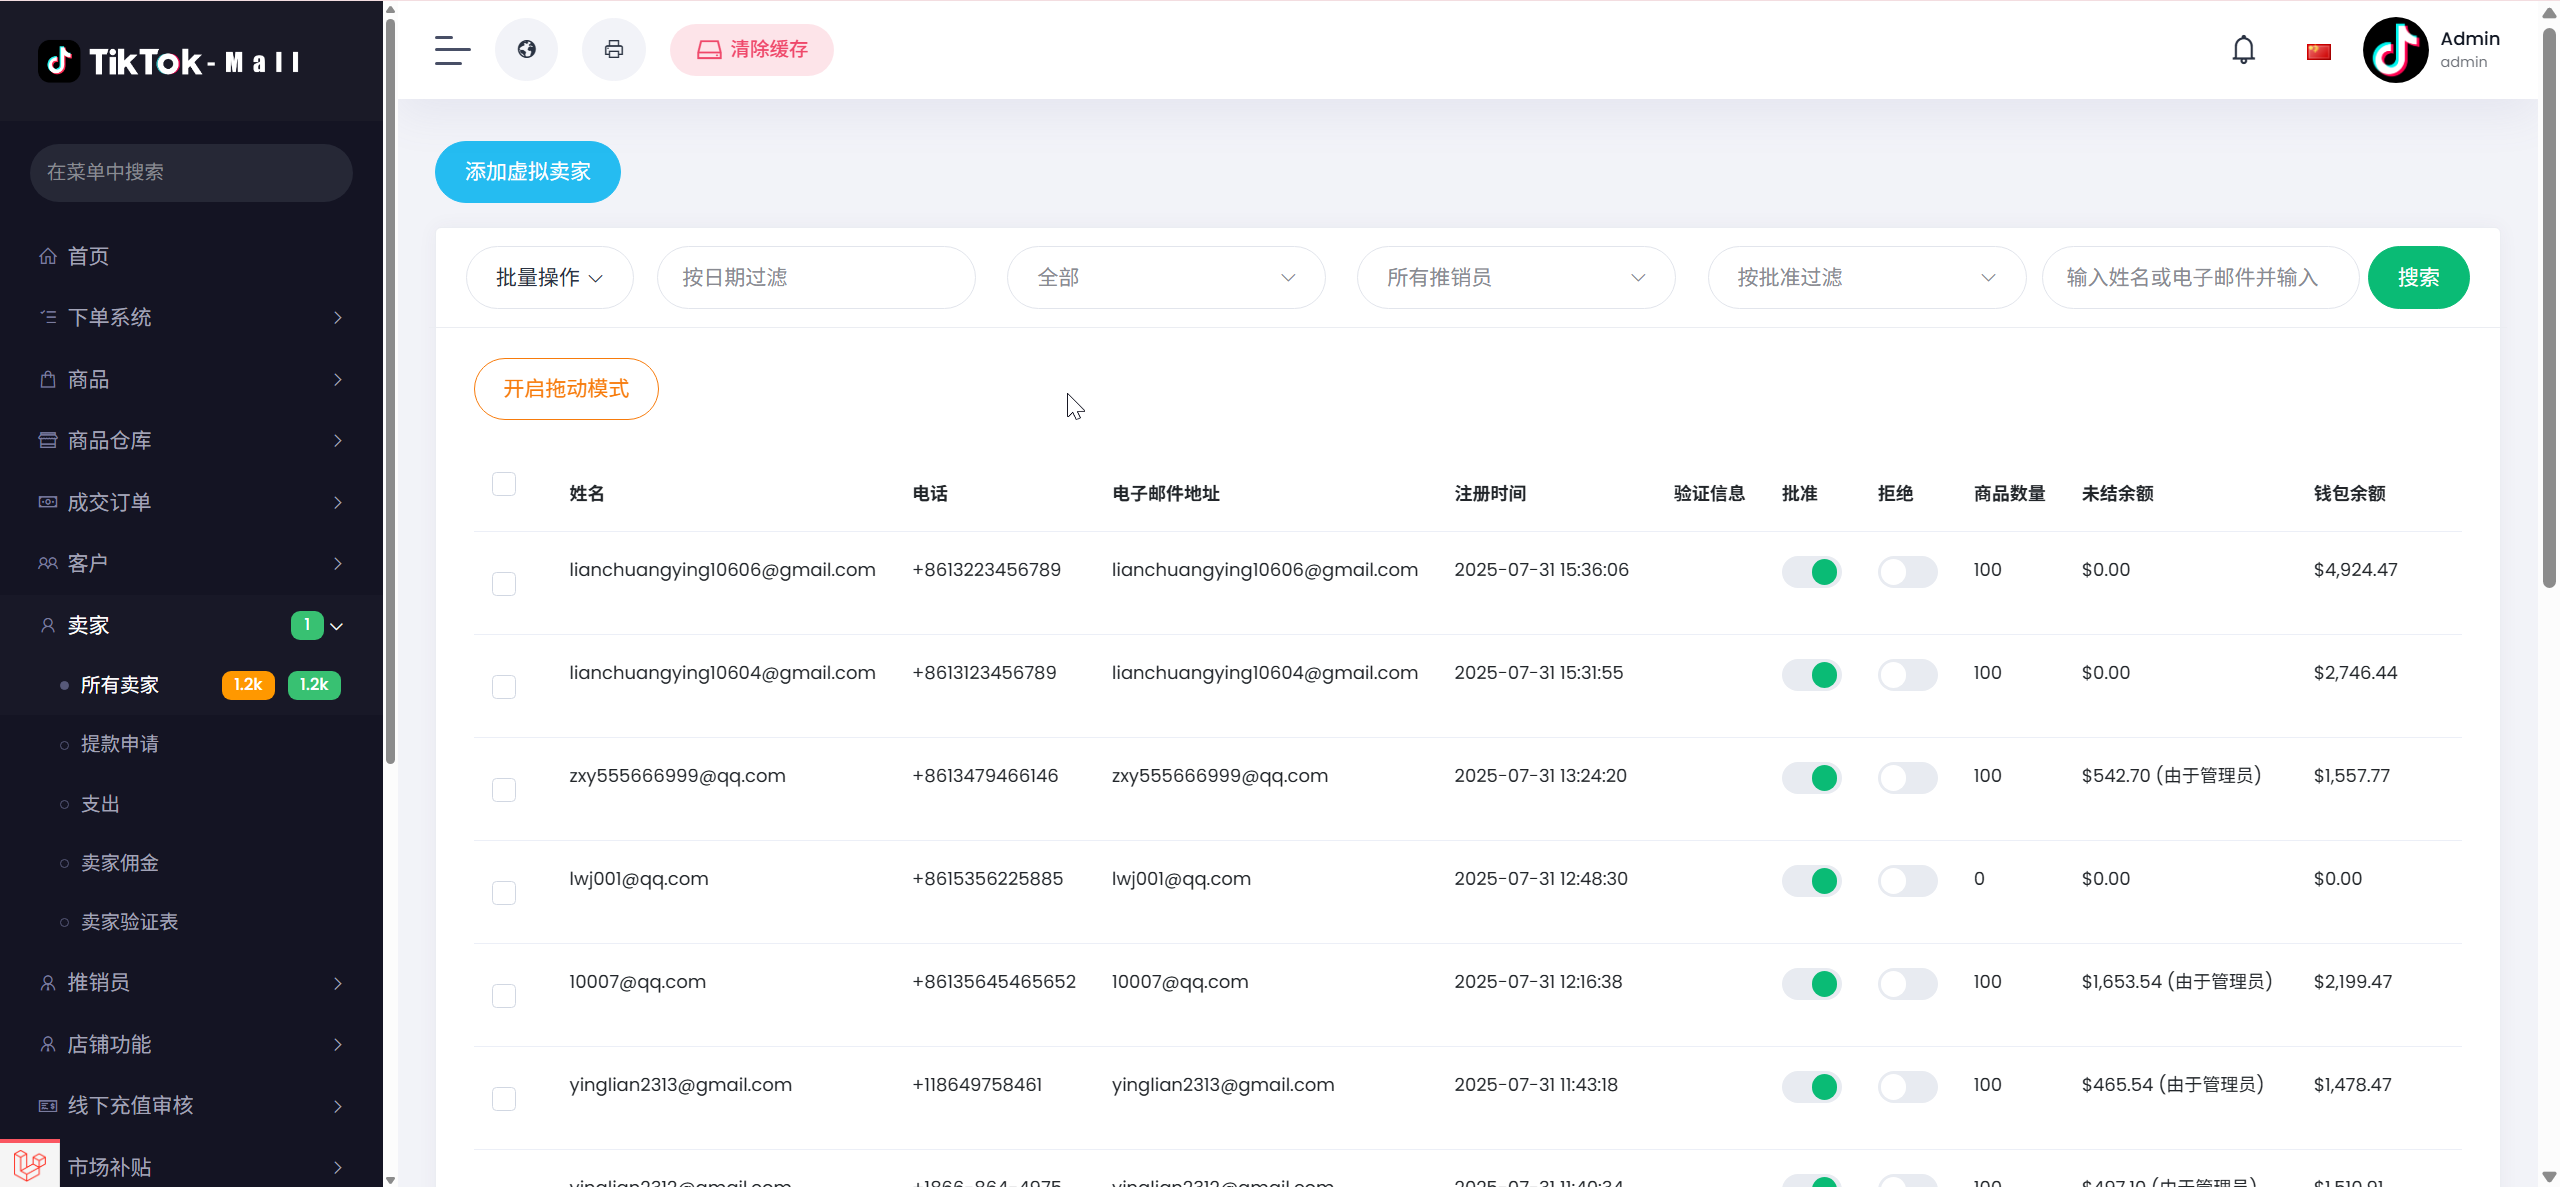Click the page vertical scrollbar thumb
Screen dimensions: 2560x1187
click(x=2550, y=310)
